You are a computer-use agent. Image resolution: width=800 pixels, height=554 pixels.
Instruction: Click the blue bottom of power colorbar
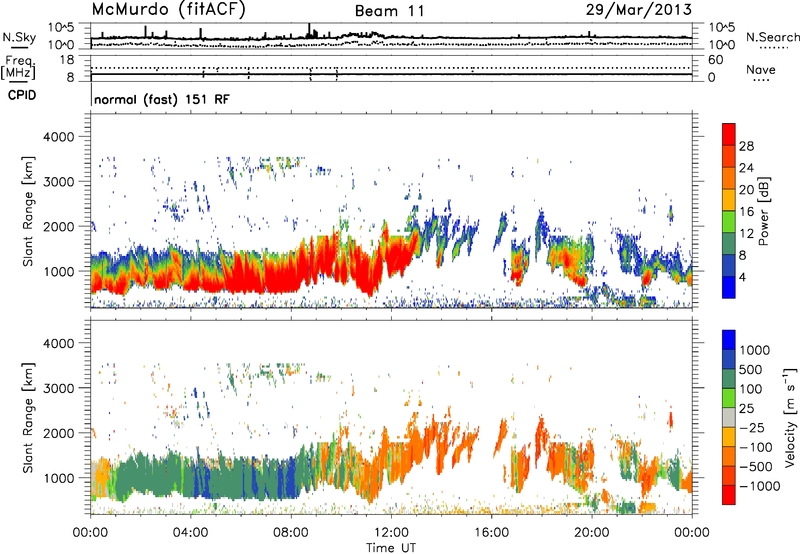[x=729, y=287]
